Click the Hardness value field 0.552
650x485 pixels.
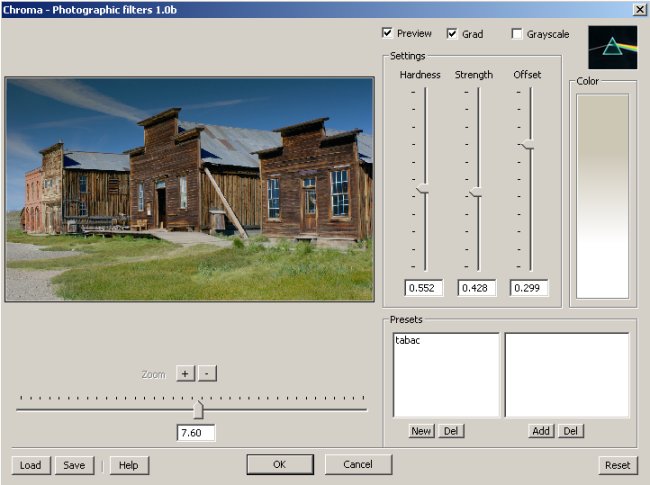[x=424, y=288]
